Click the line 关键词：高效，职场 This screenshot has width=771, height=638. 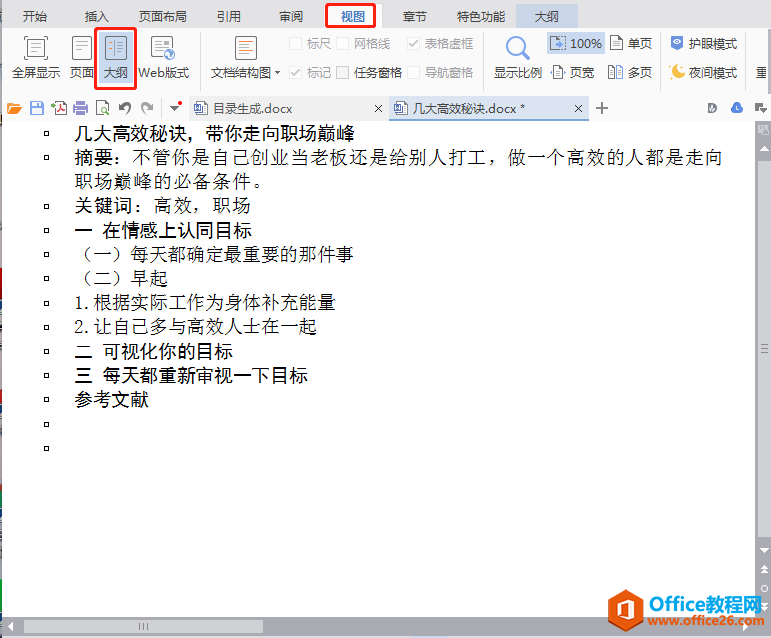163,205
